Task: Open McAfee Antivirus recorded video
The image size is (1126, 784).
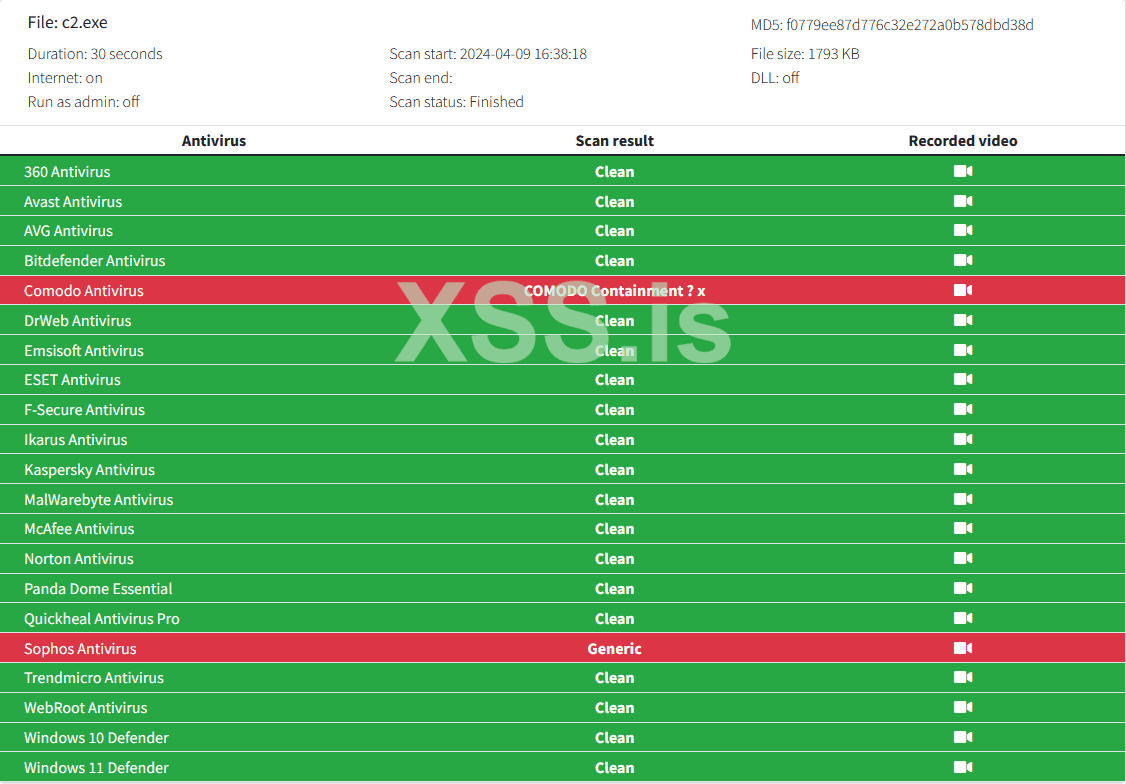Action: (962, 528)
